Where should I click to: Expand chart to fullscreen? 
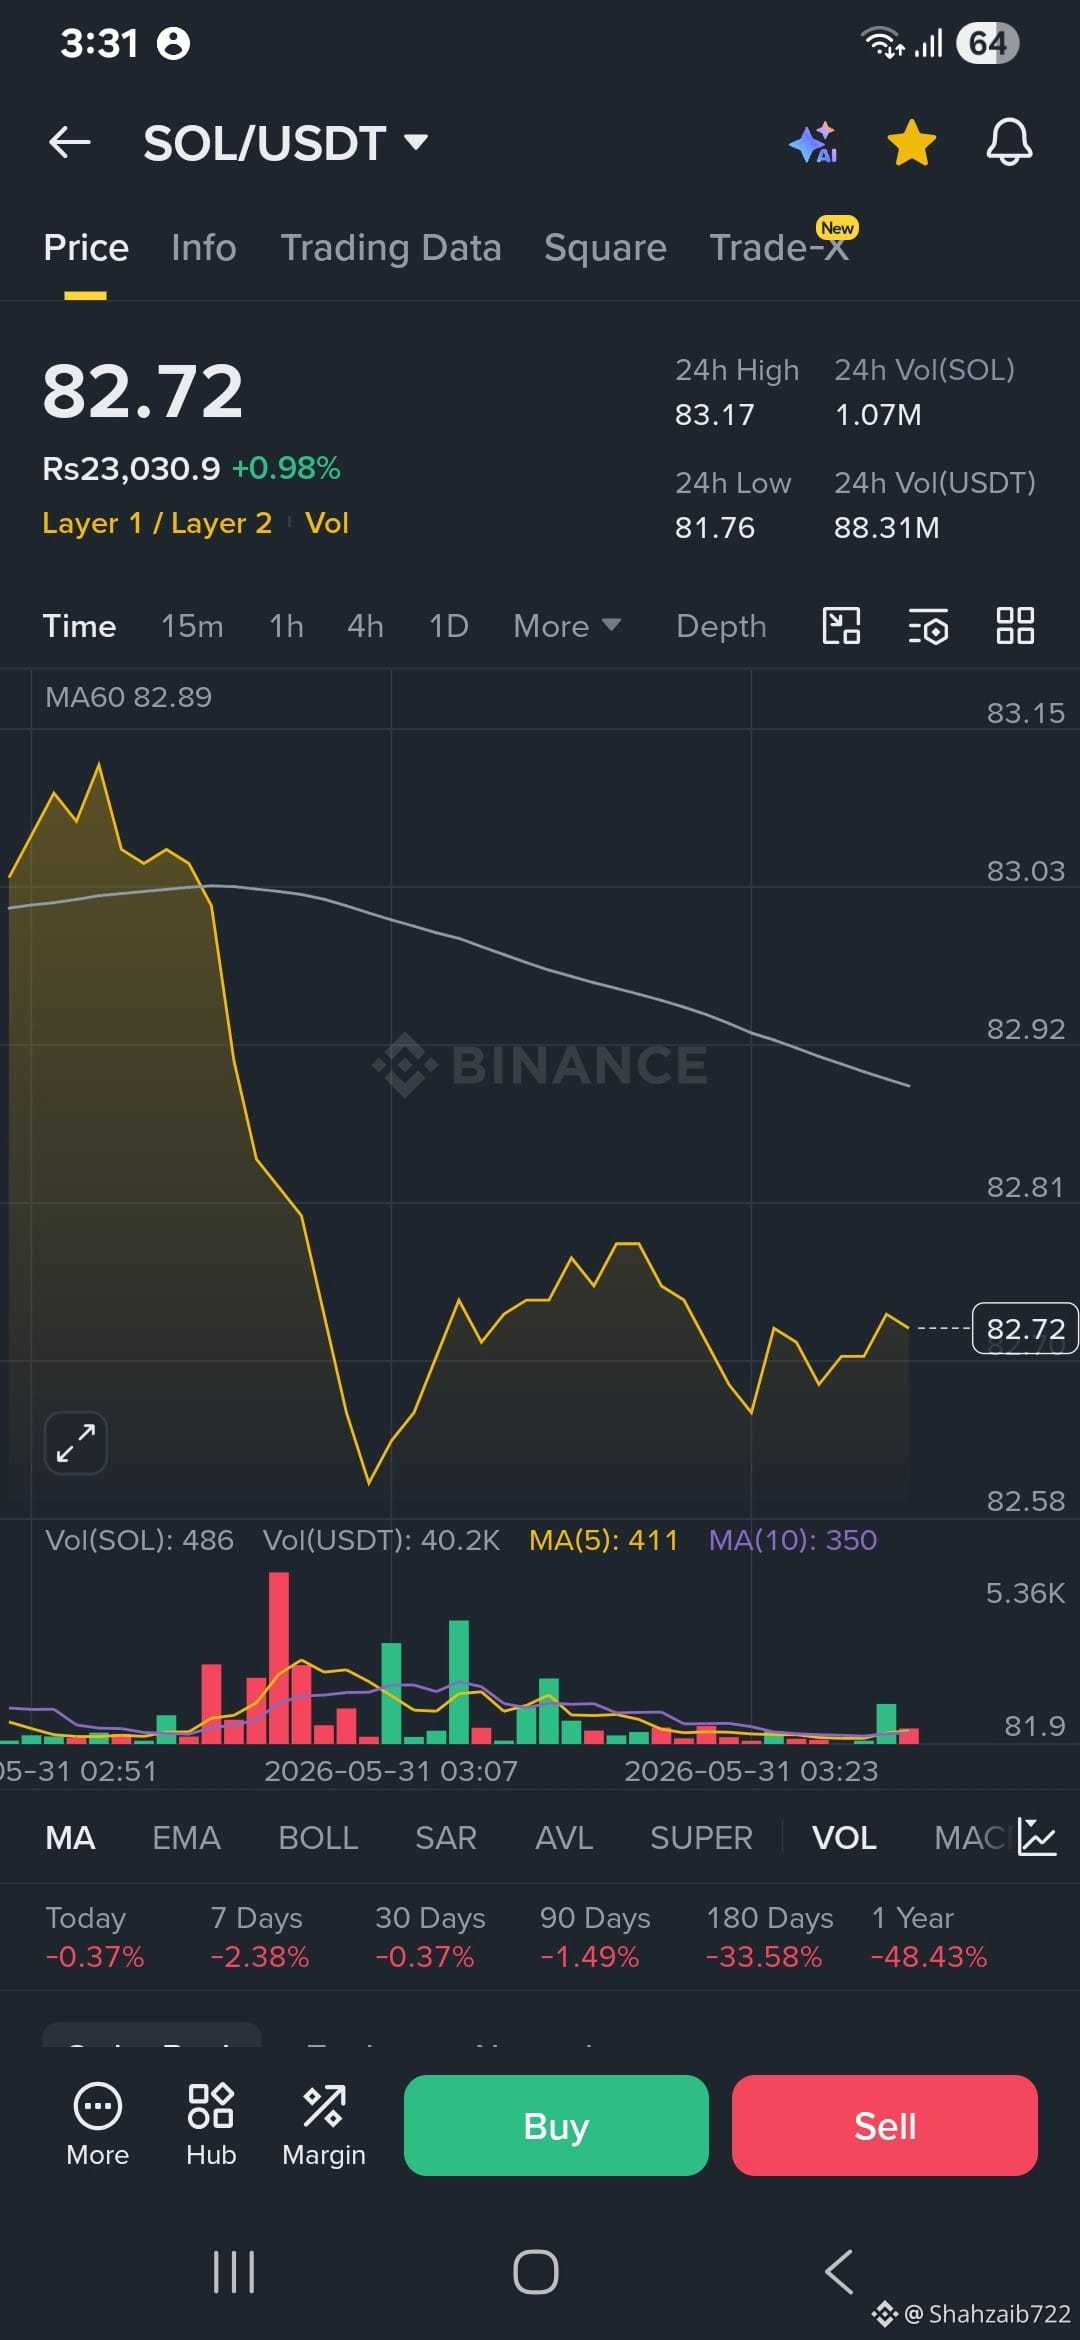click(76, 1443)
